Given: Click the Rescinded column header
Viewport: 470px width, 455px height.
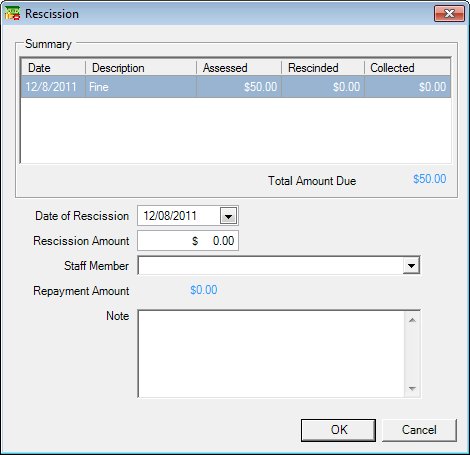Looking at the screenshot, I should 323,68.
